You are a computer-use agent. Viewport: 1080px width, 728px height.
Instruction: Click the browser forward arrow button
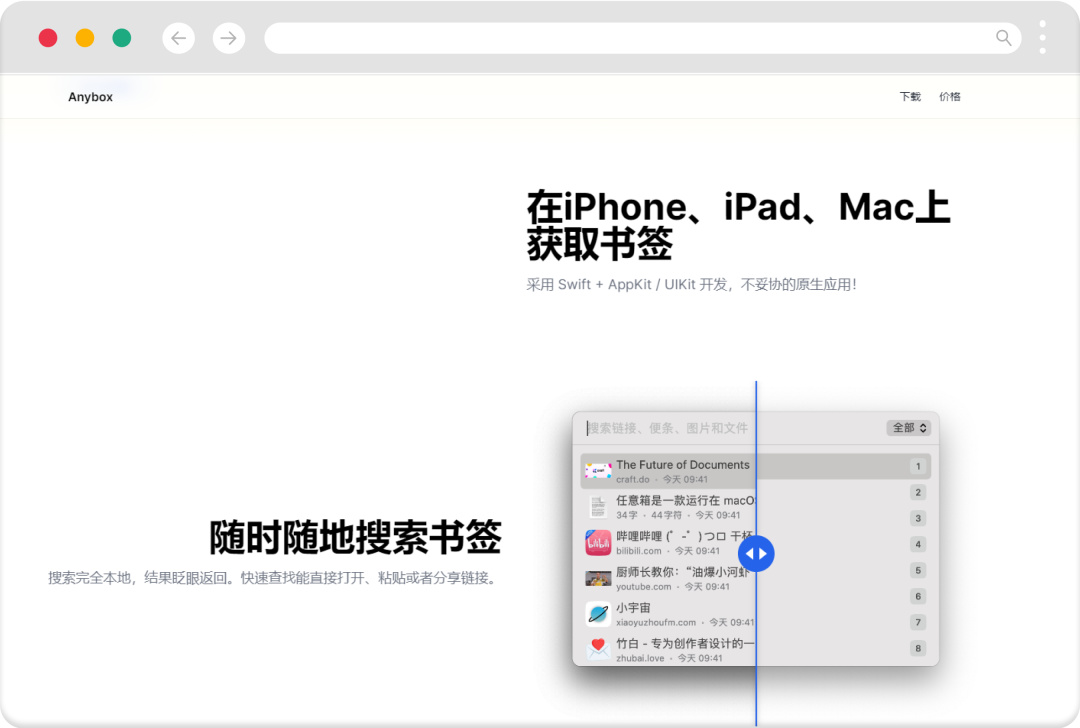(229, 38)
